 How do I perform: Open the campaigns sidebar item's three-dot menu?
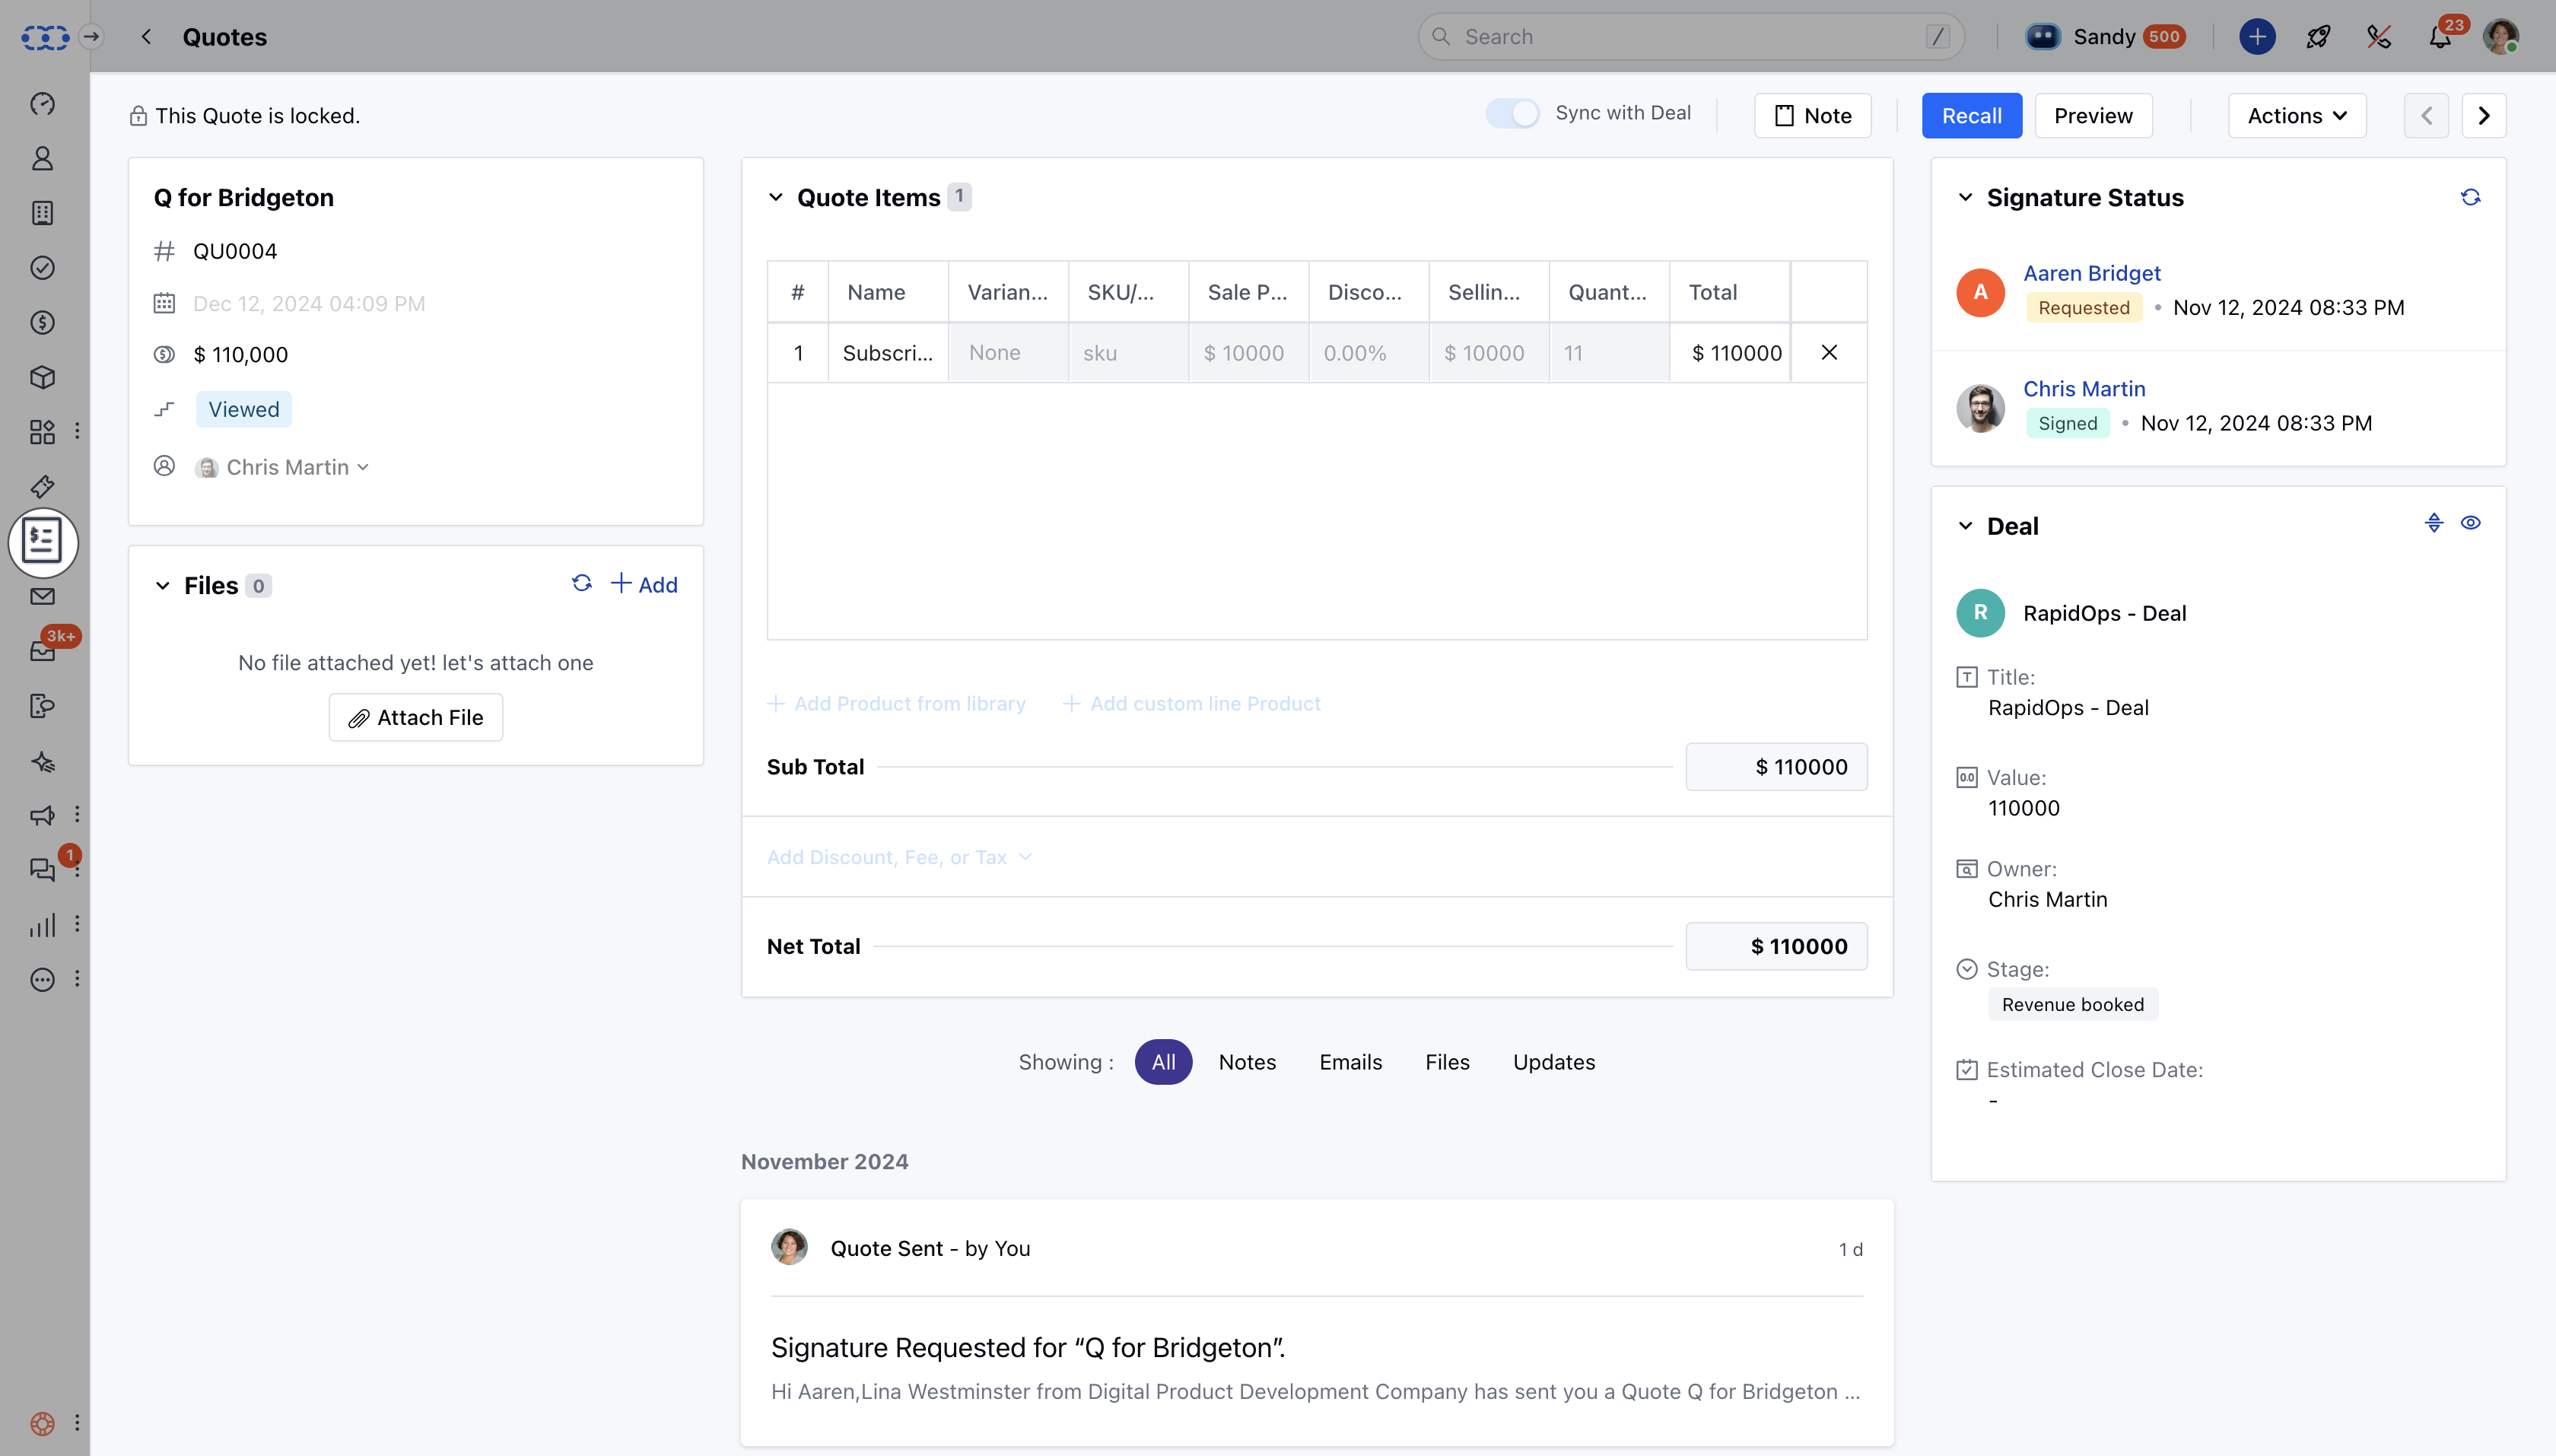[77, 815]
